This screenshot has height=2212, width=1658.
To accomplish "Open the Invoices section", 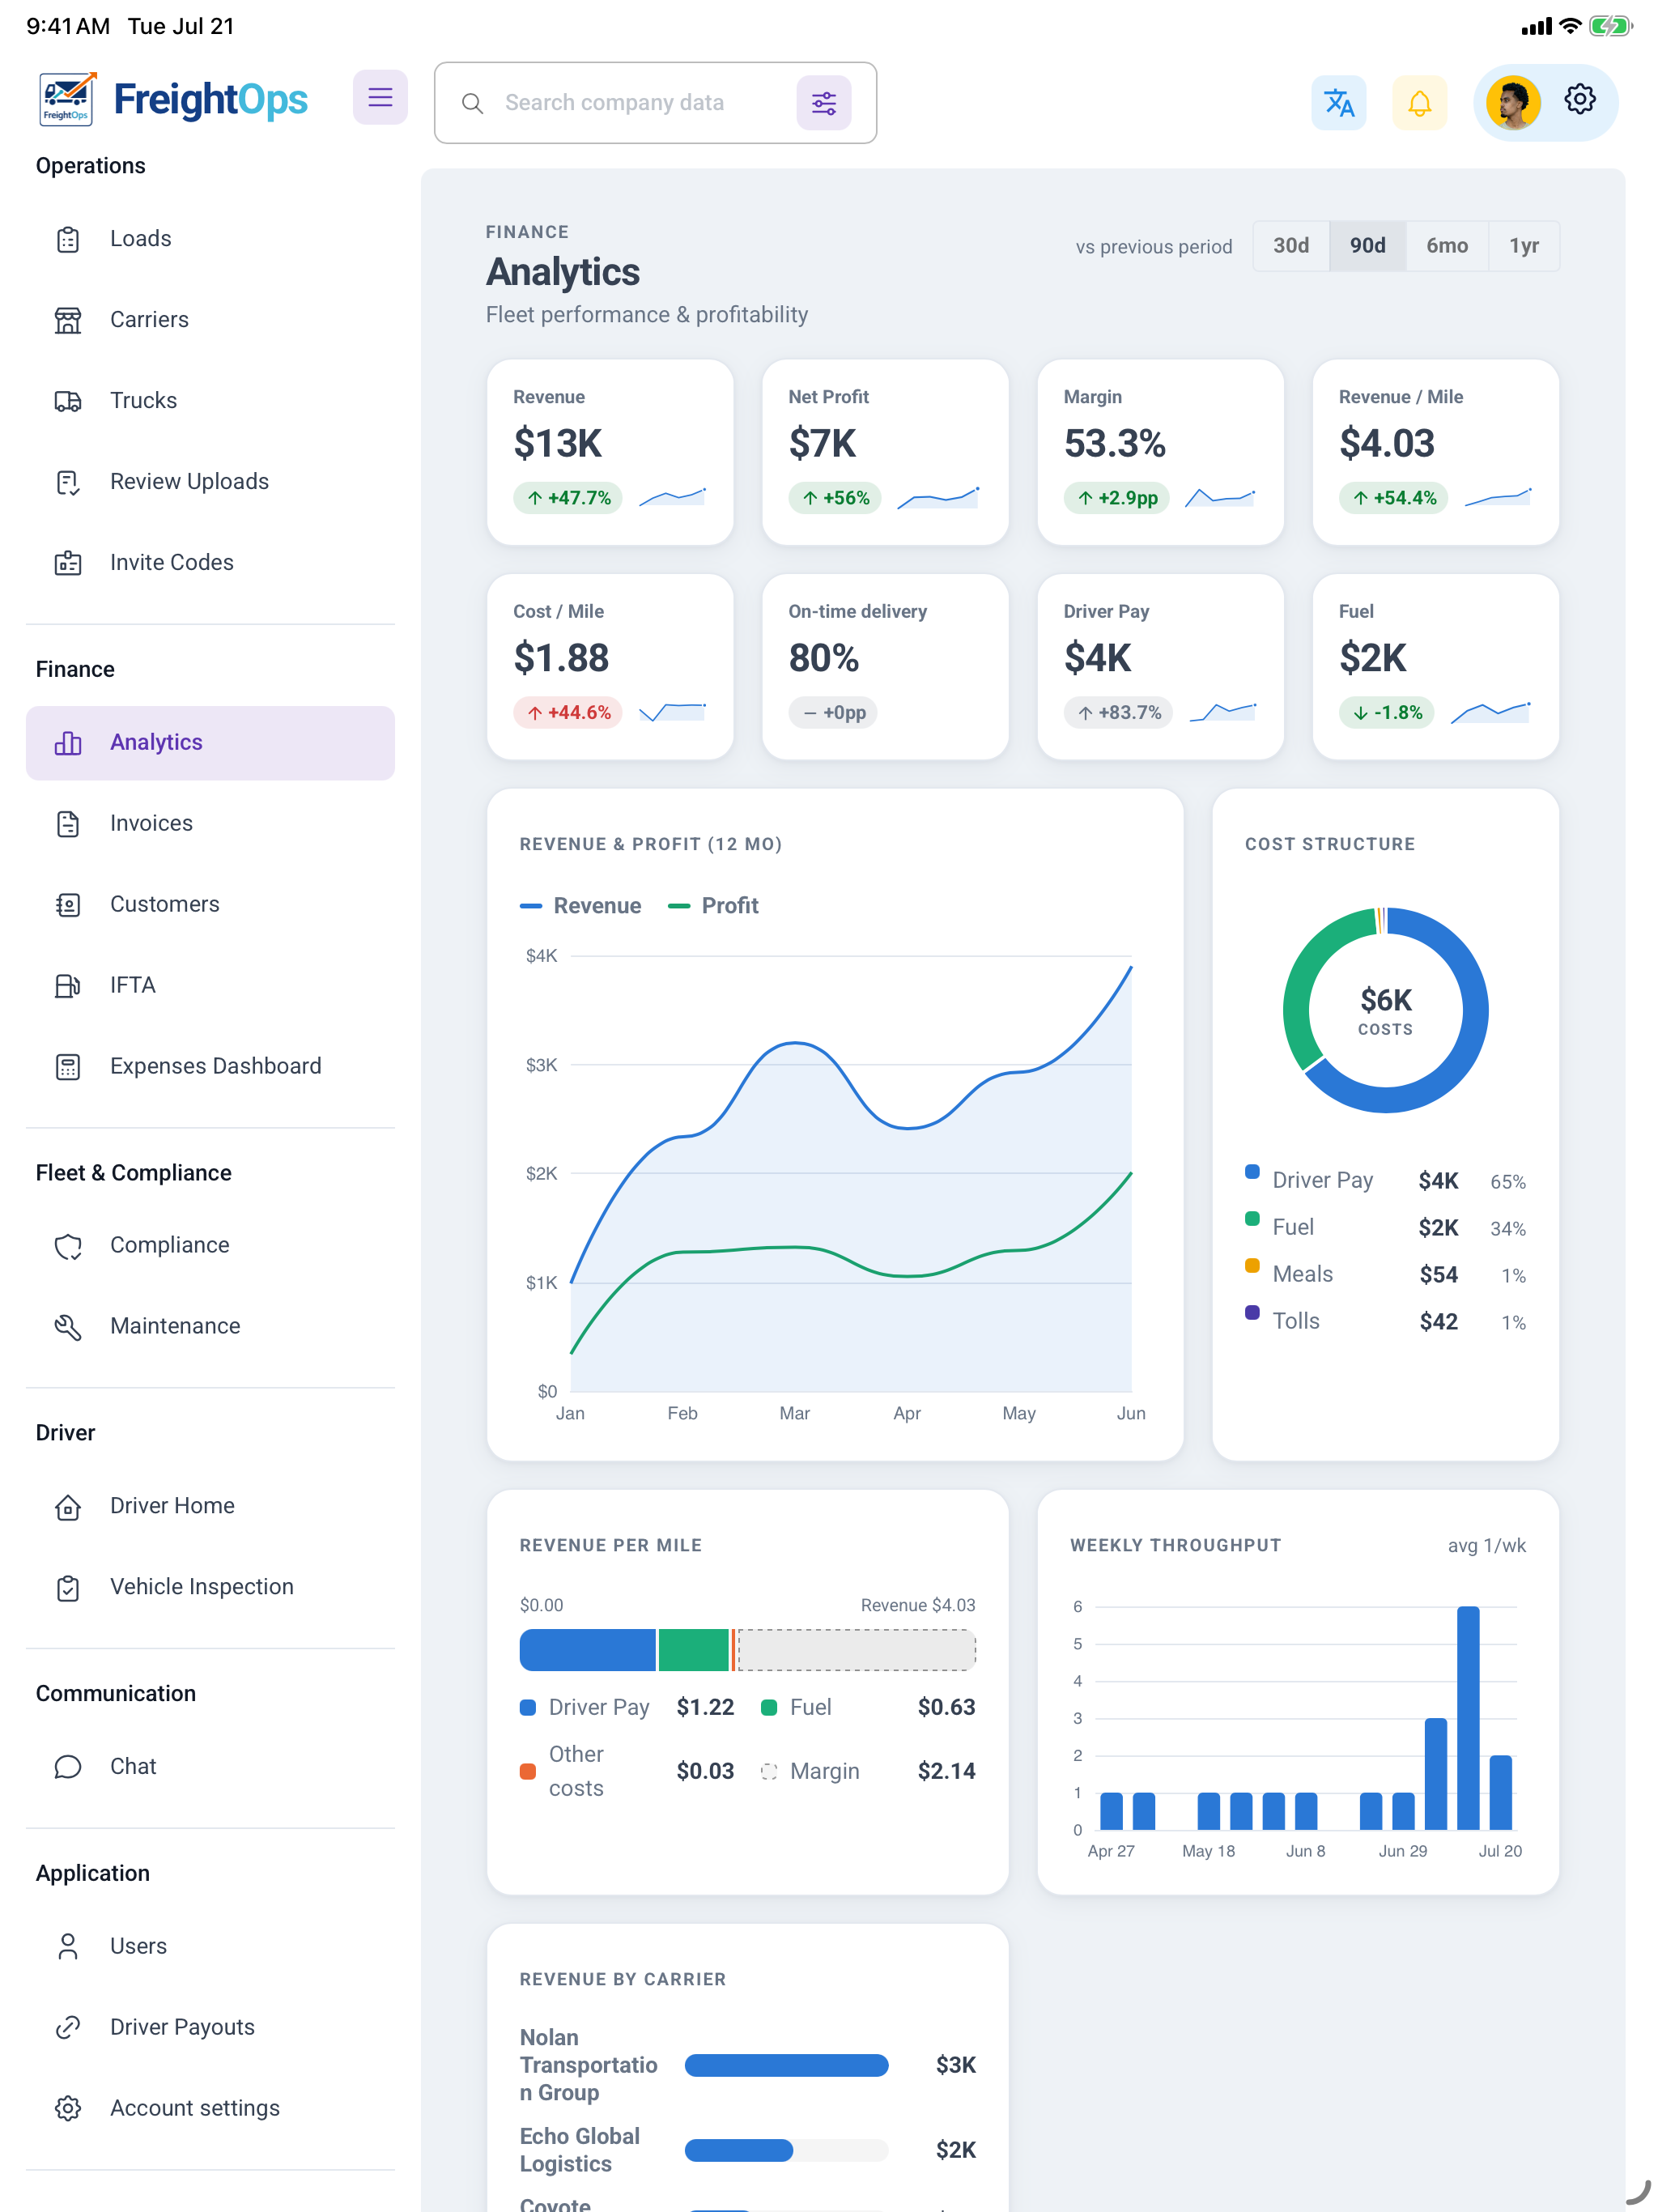I will pyautogui.click(x=210, y=824).
